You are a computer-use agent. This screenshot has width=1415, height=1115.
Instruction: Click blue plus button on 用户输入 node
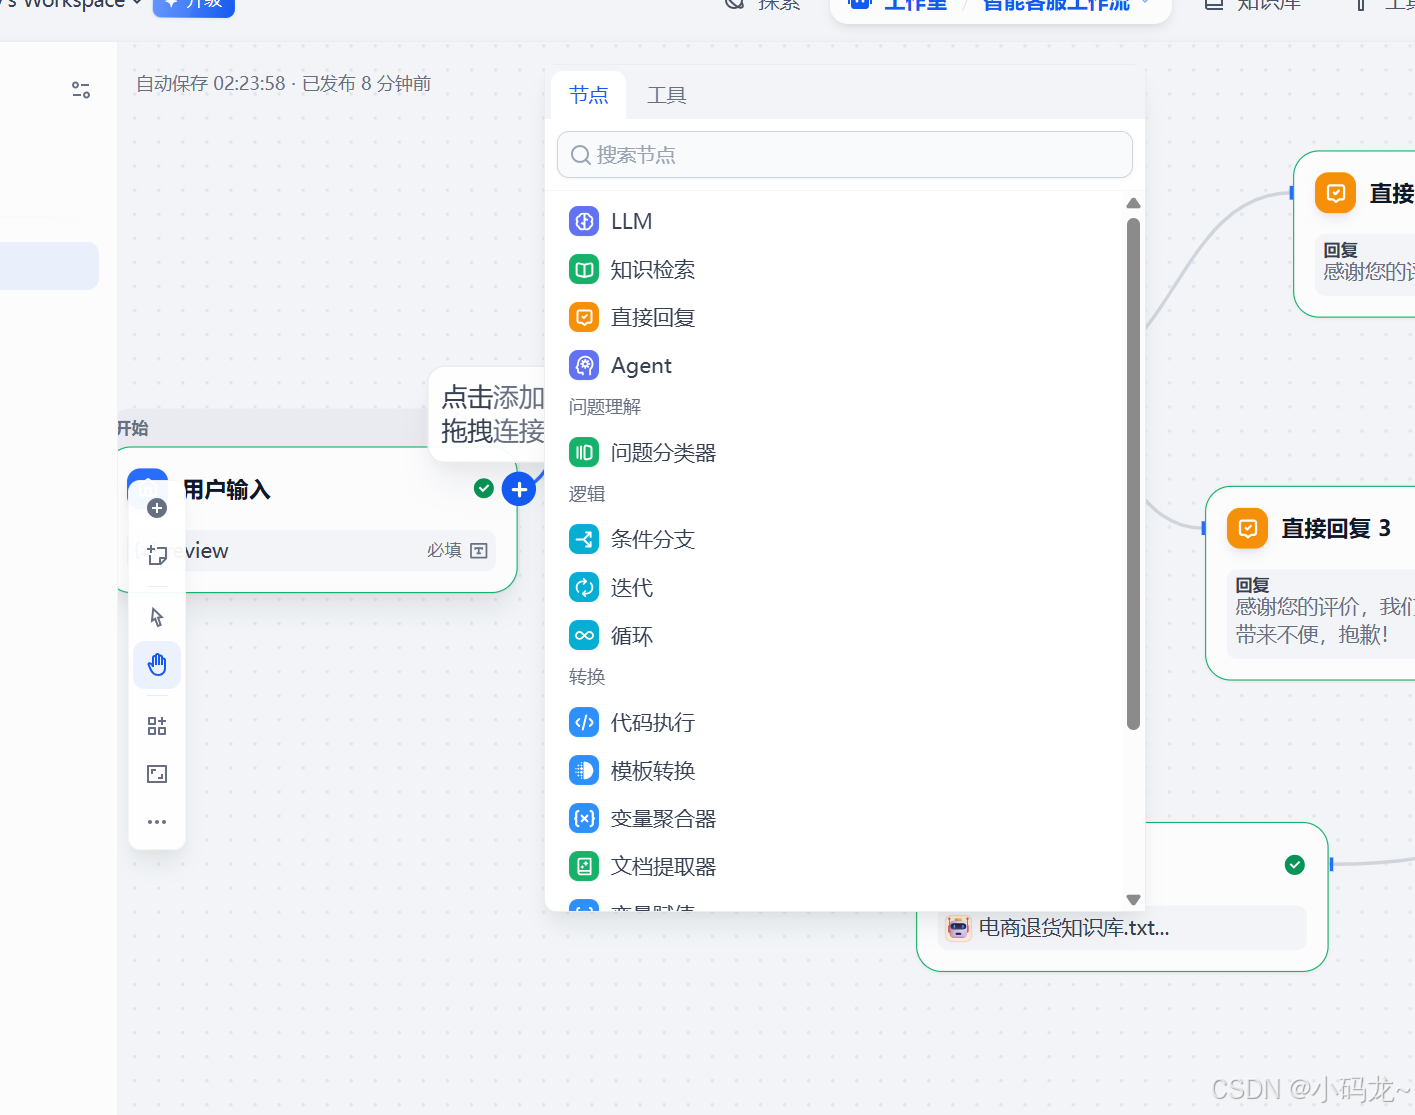coord(518,489)
